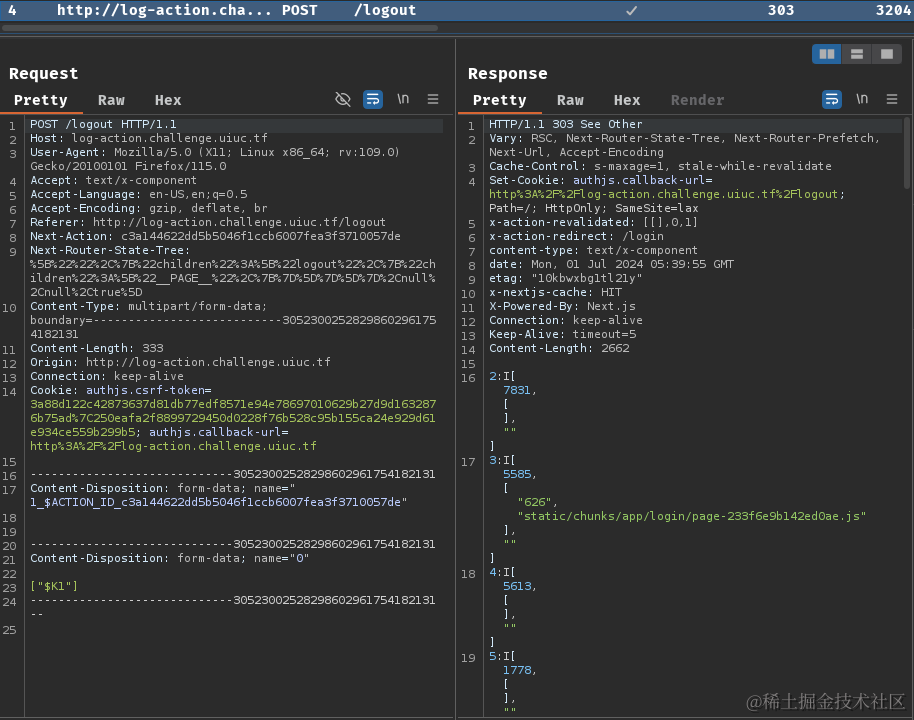Toggle word wrap icon in Request panel
The image size is (914, 720).
[373, 99]
